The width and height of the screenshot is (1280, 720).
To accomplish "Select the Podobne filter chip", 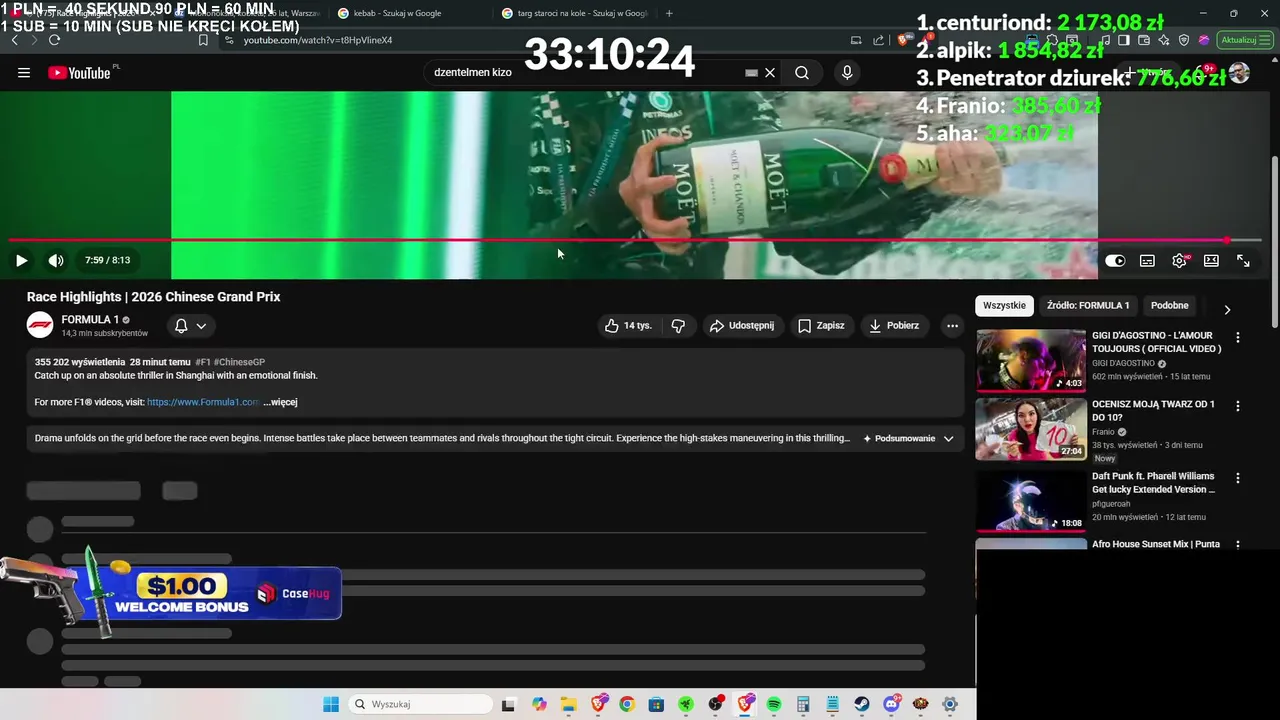I will coord(1170,306).
